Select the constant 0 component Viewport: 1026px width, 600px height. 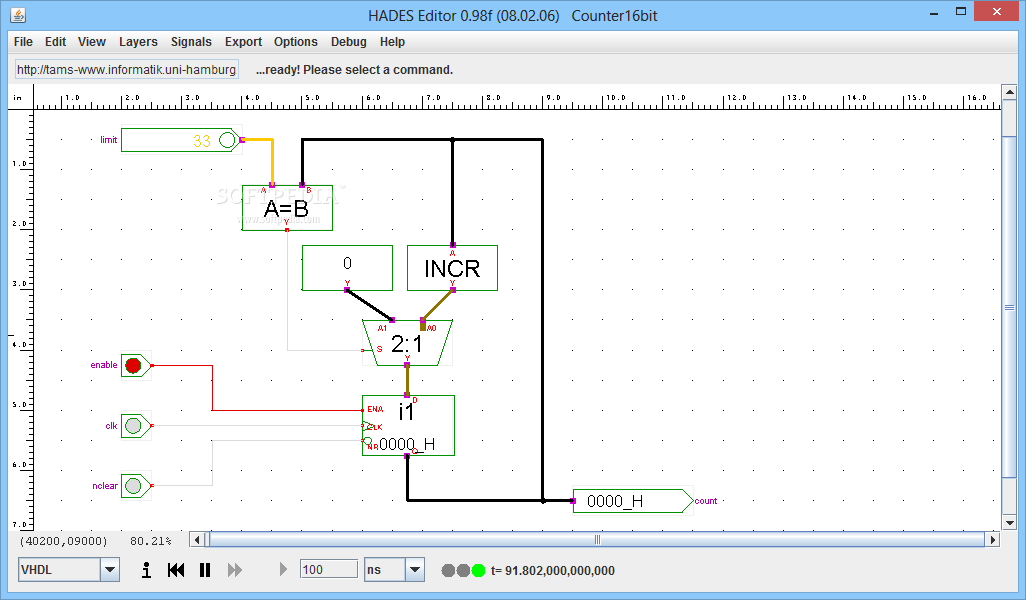[x=347, y=268]
